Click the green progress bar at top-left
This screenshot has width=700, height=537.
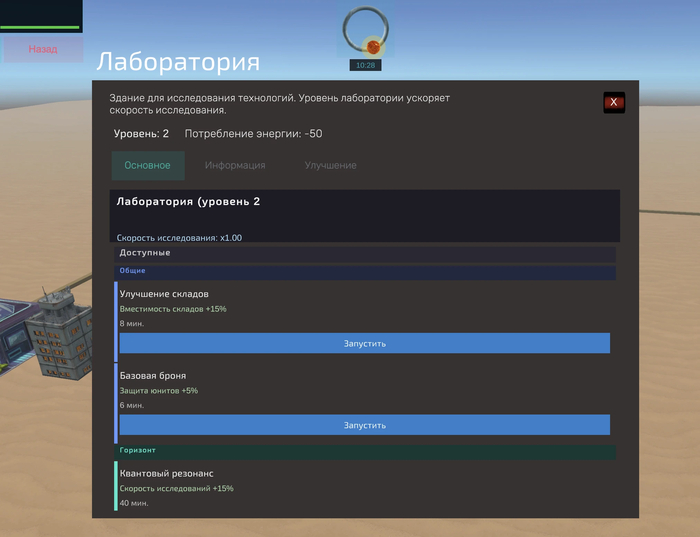(40, 28)
